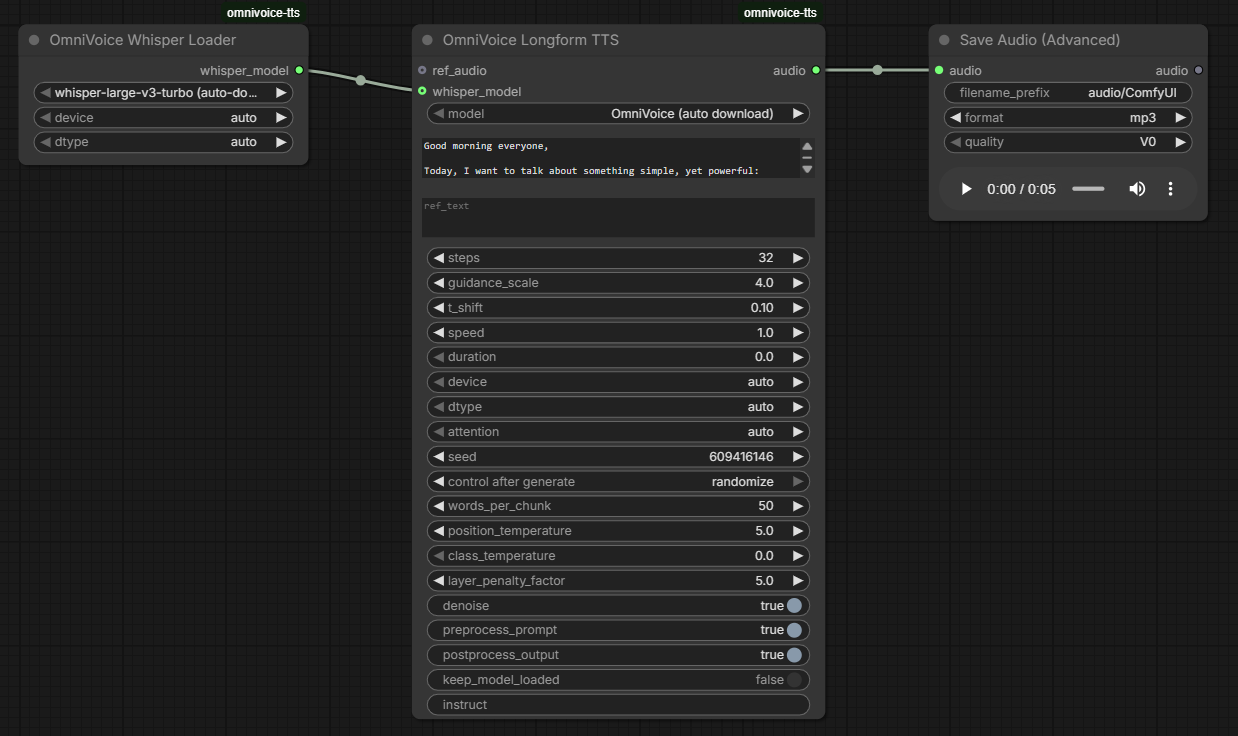Decrease speed with left arrow

(x=438, y=333)
